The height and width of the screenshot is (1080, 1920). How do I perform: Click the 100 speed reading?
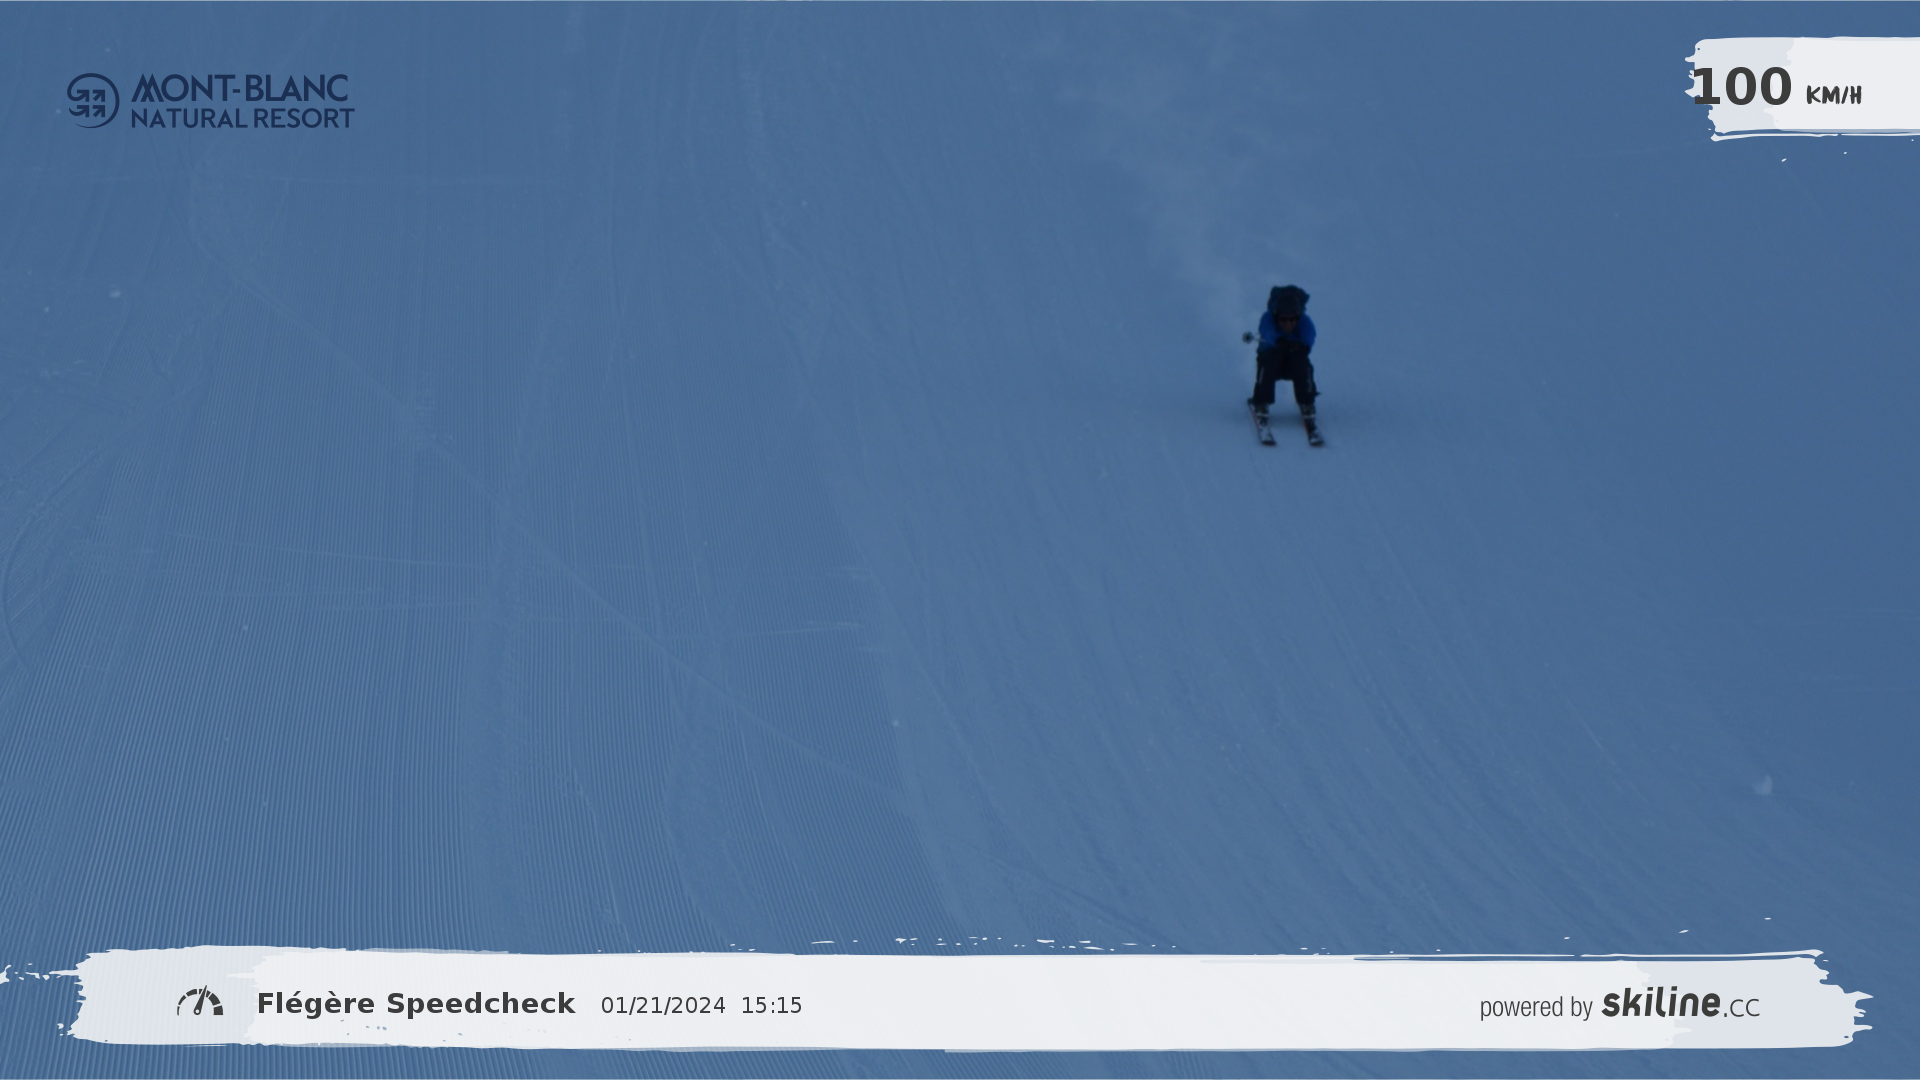1742,88
